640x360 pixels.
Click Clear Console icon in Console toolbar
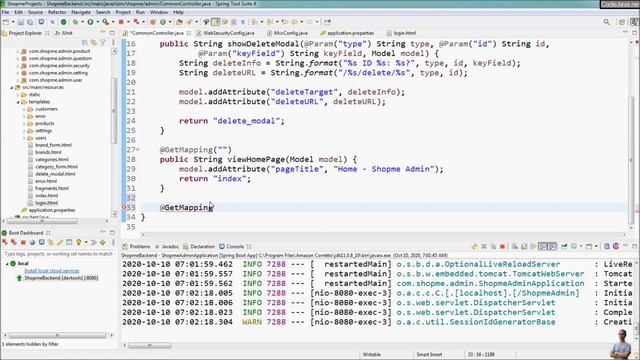515,247
